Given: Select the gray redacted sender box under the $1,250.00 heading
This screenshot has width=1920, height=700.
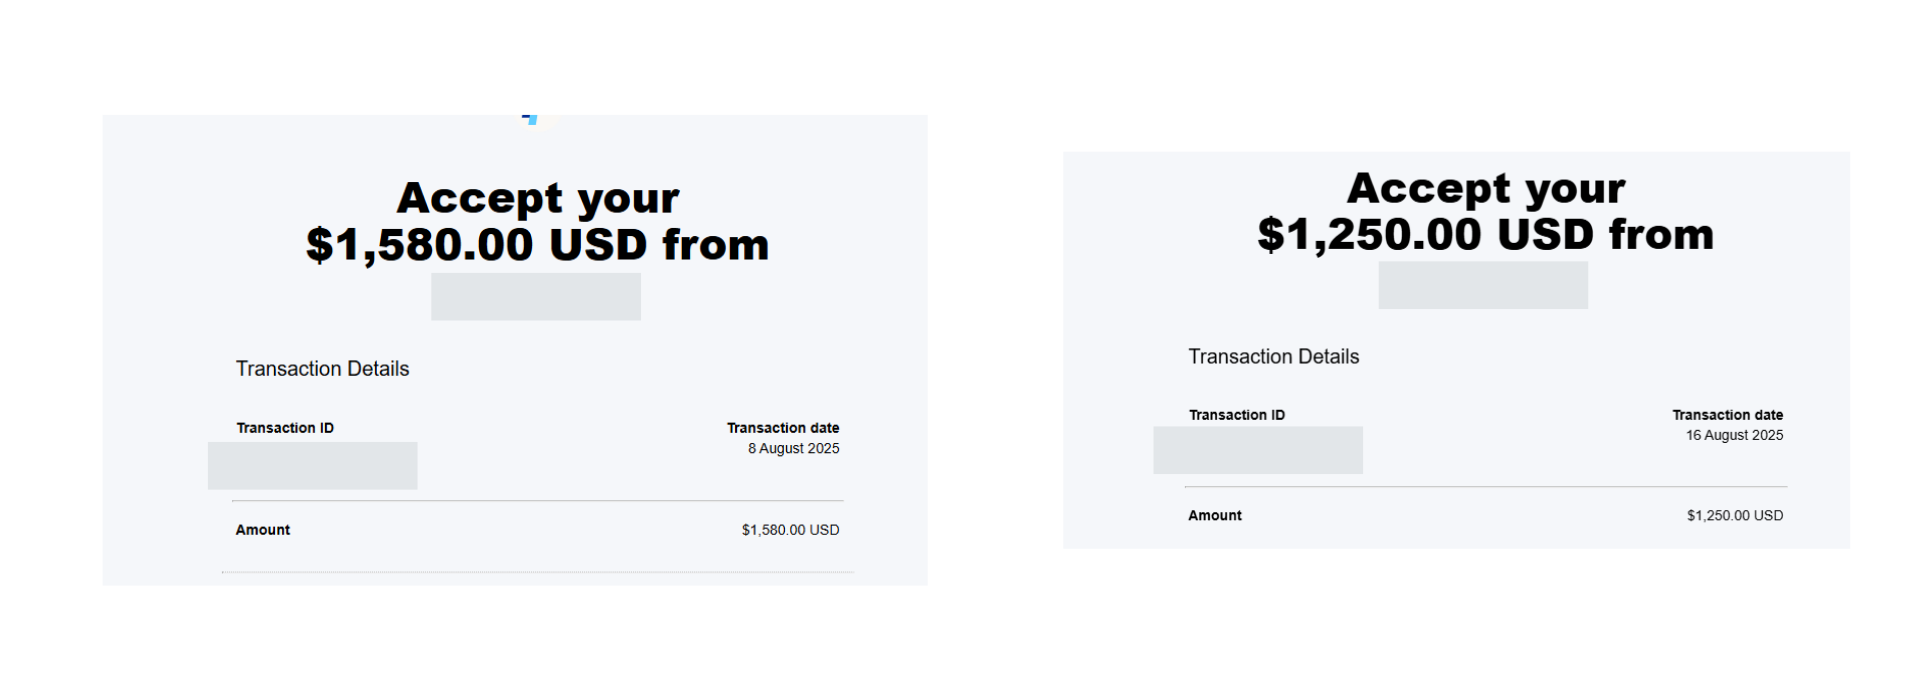Looking at the screenshot, I should 1482,285.
